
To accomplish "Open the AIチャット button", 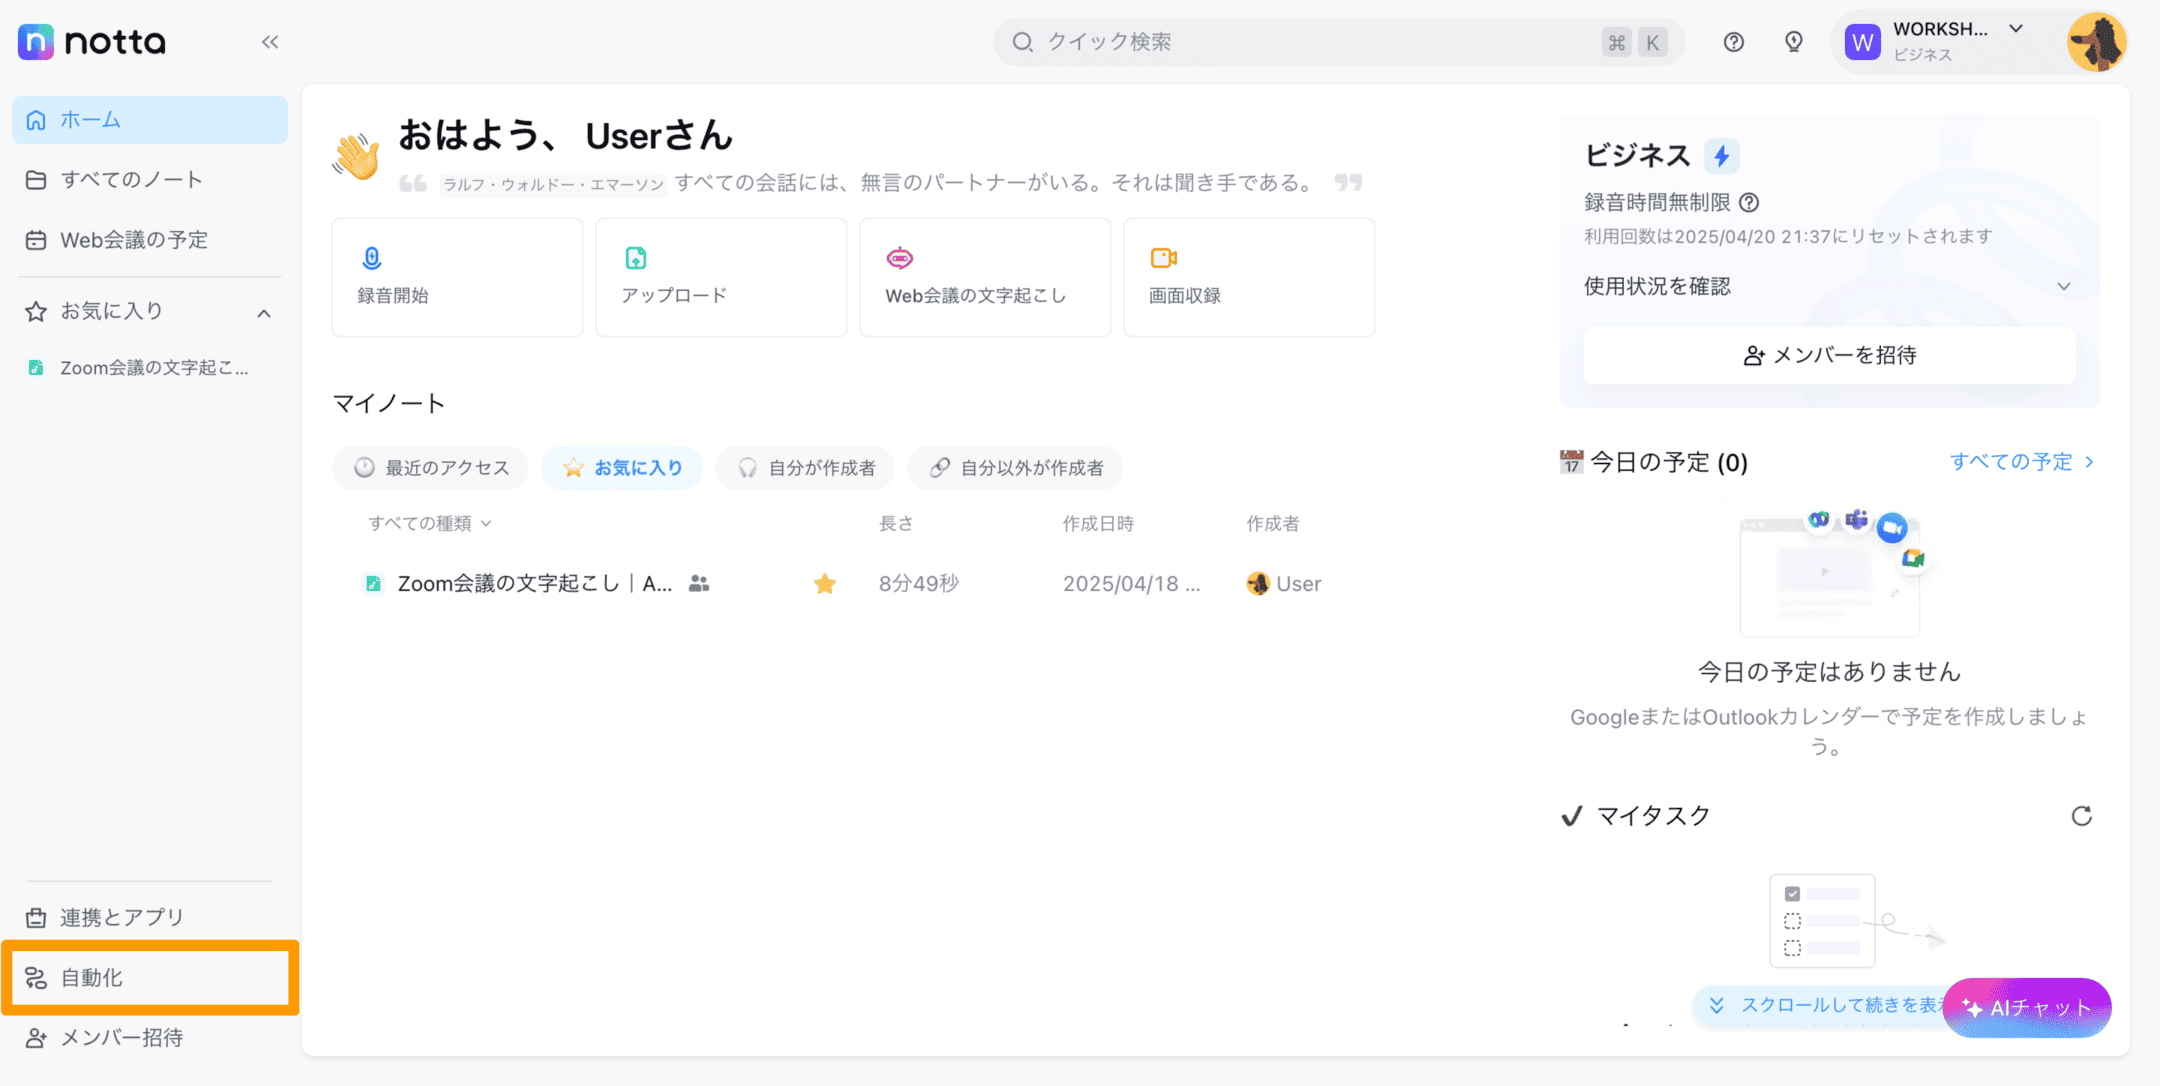I will tap(2027, 1008).
